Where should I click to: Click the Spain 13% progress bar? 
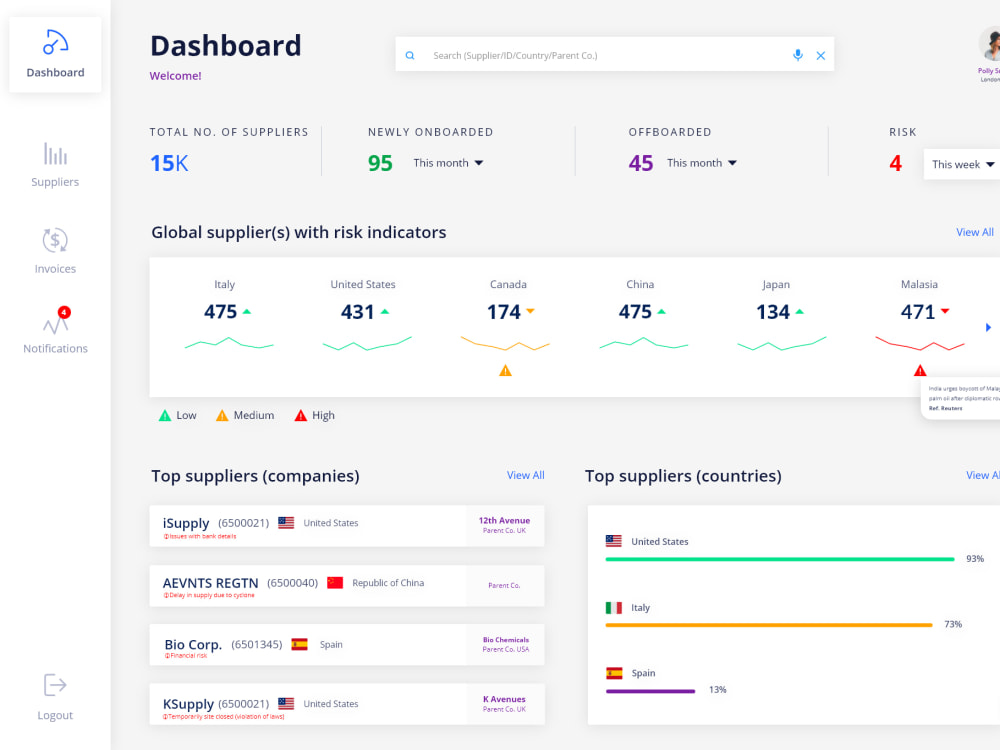[651, 691]
